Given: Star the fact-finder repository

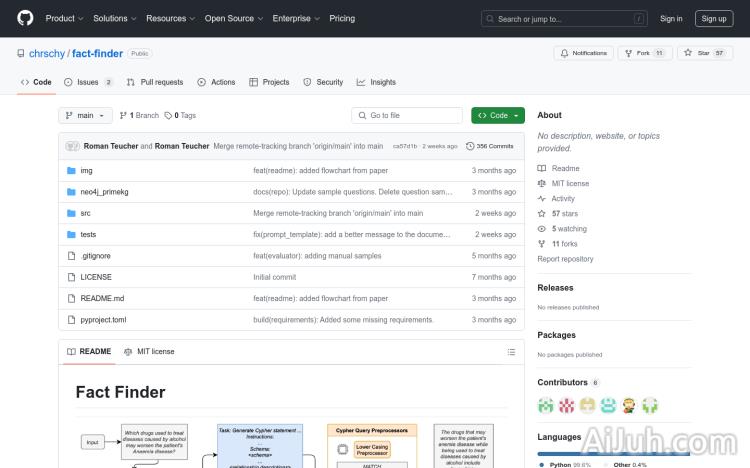Looking at the screenshot, I should [x=704, y=53].
